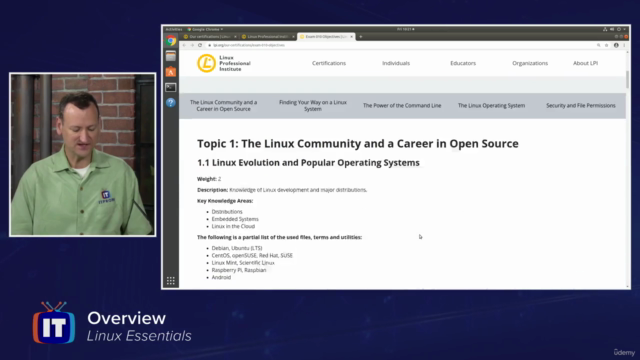Click the Linux Mint, Scientific Linux item

(243, 263)
